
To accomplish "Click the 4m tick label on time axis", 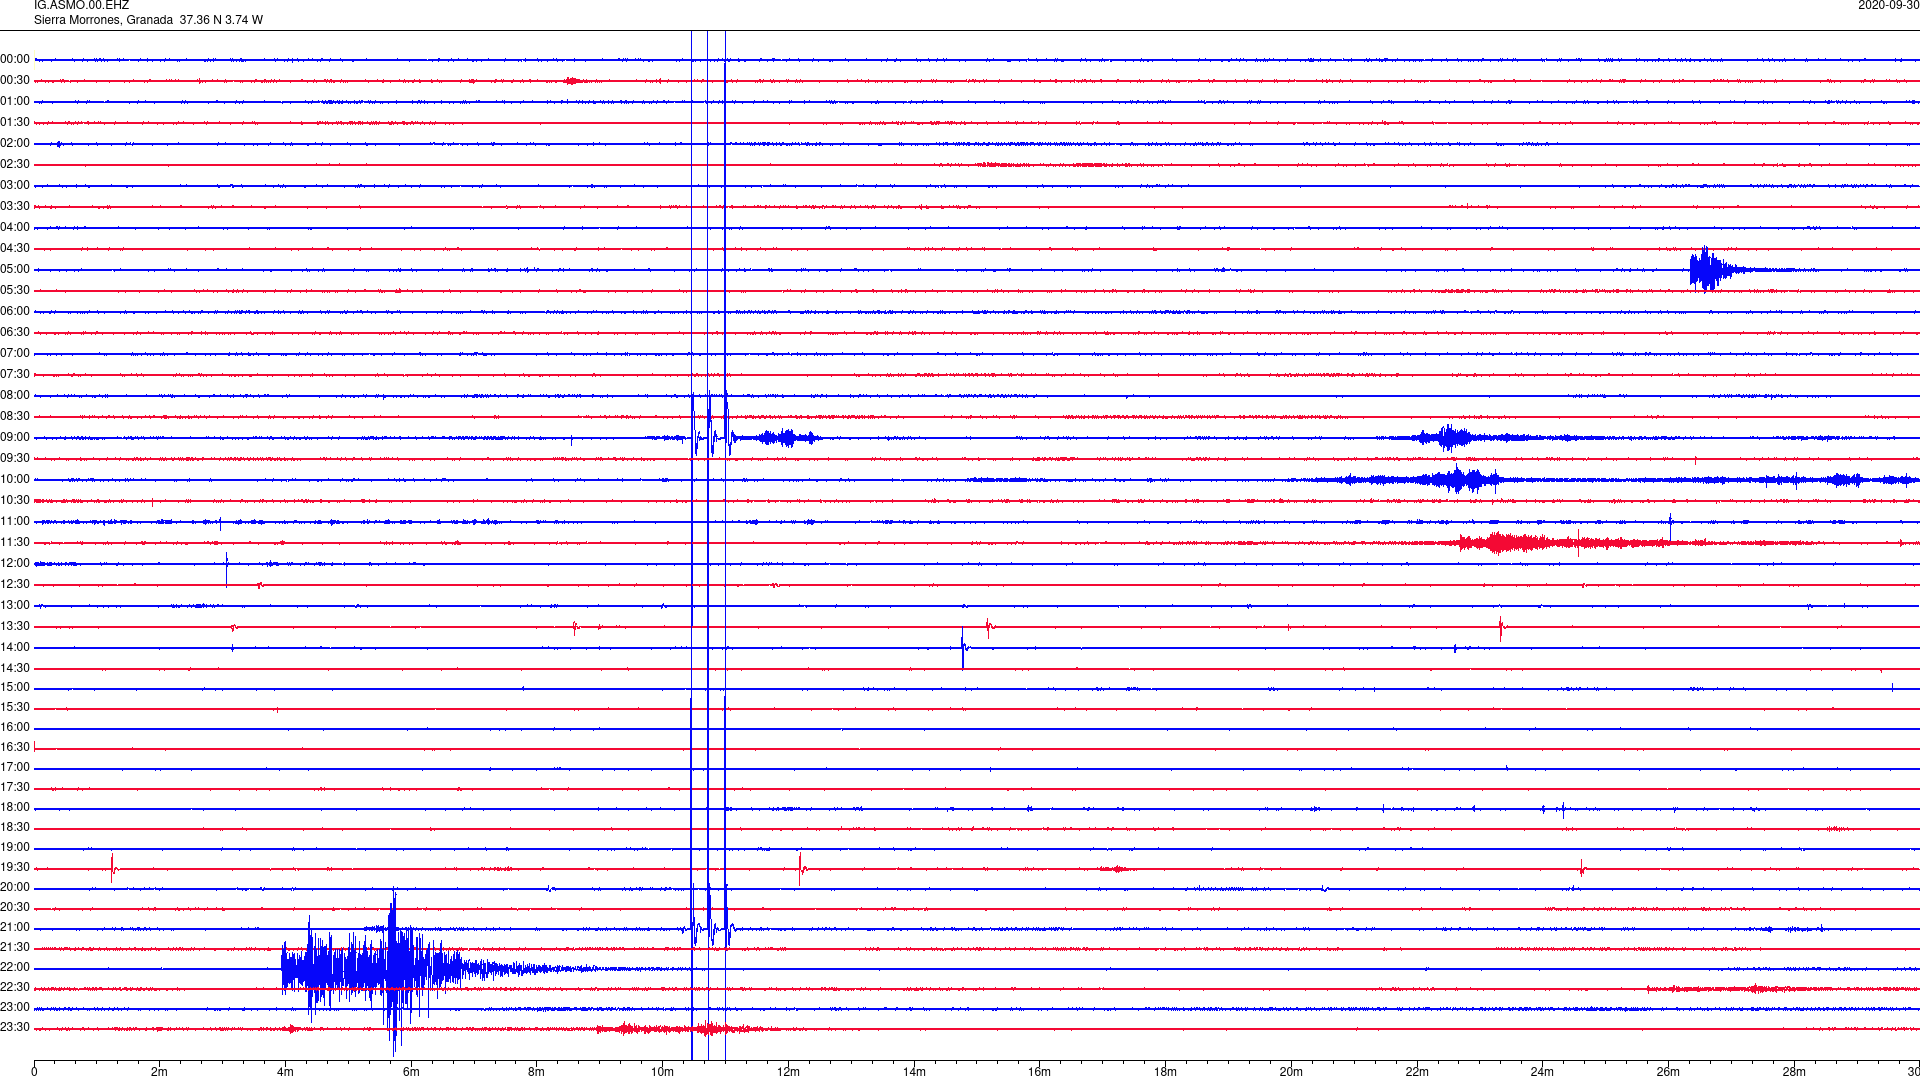I will [x=285, y=1072].
